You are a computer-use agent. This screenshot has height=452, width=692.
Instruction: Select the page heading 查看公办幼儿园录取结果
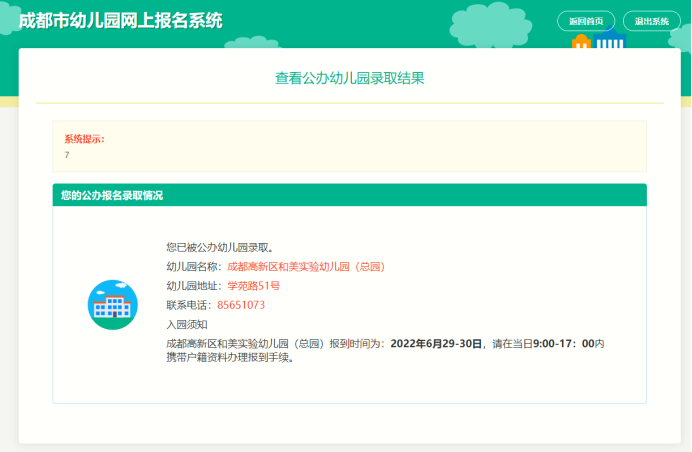349,78
